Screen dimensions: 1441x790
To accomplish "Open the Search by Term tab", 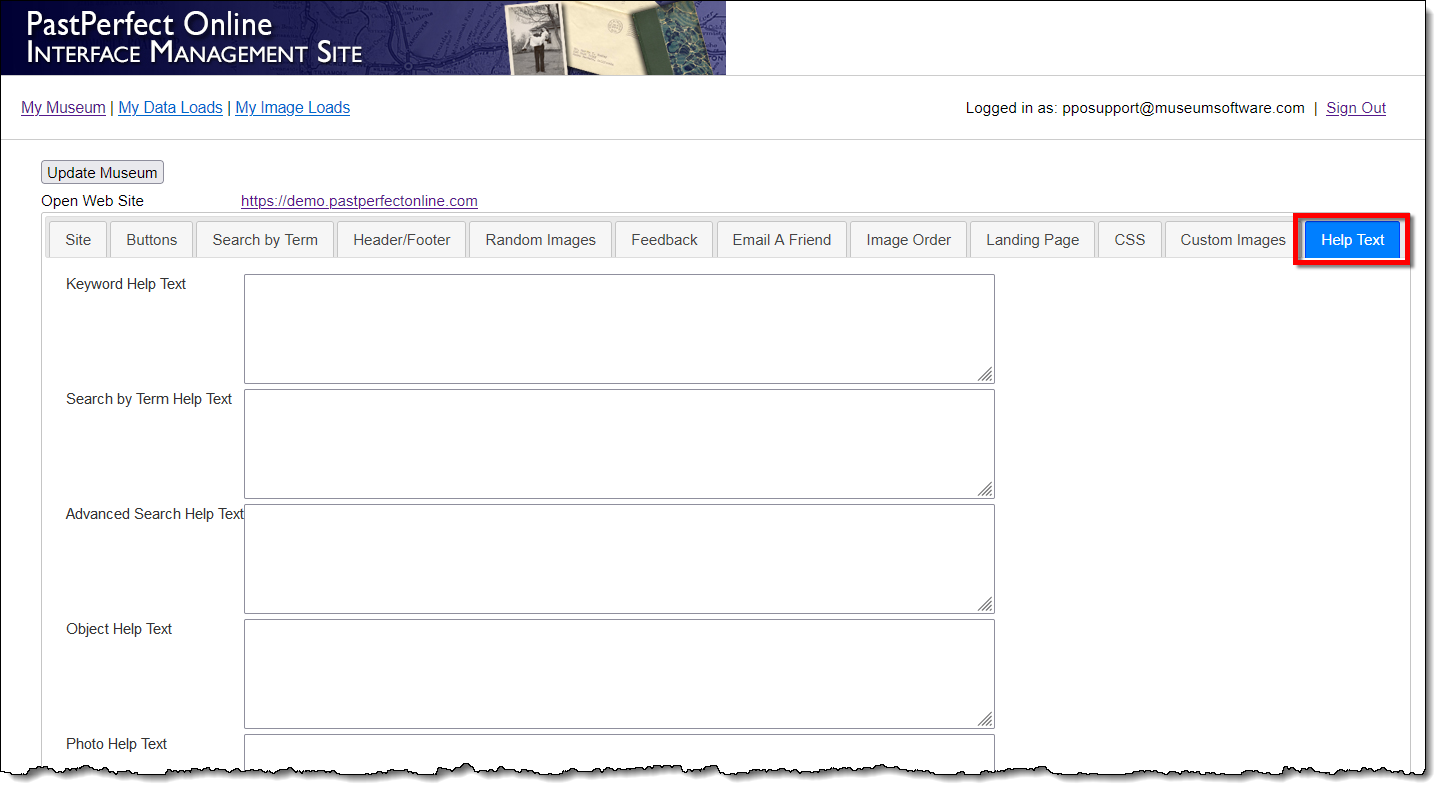I will [265, 240].
